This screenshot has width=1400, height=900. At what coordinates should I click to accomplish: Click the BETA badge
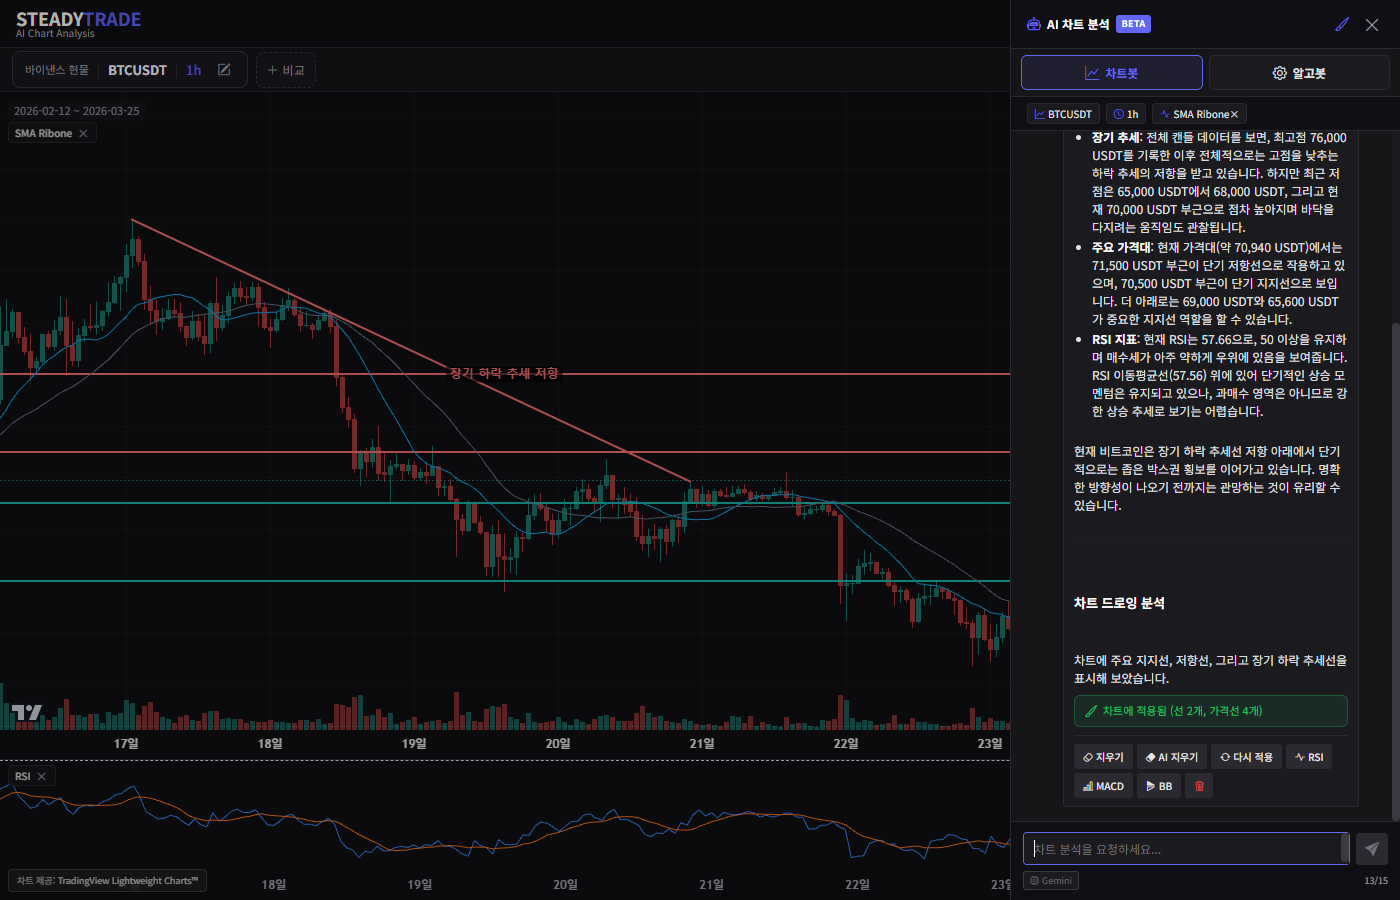tap(1133, 24)
